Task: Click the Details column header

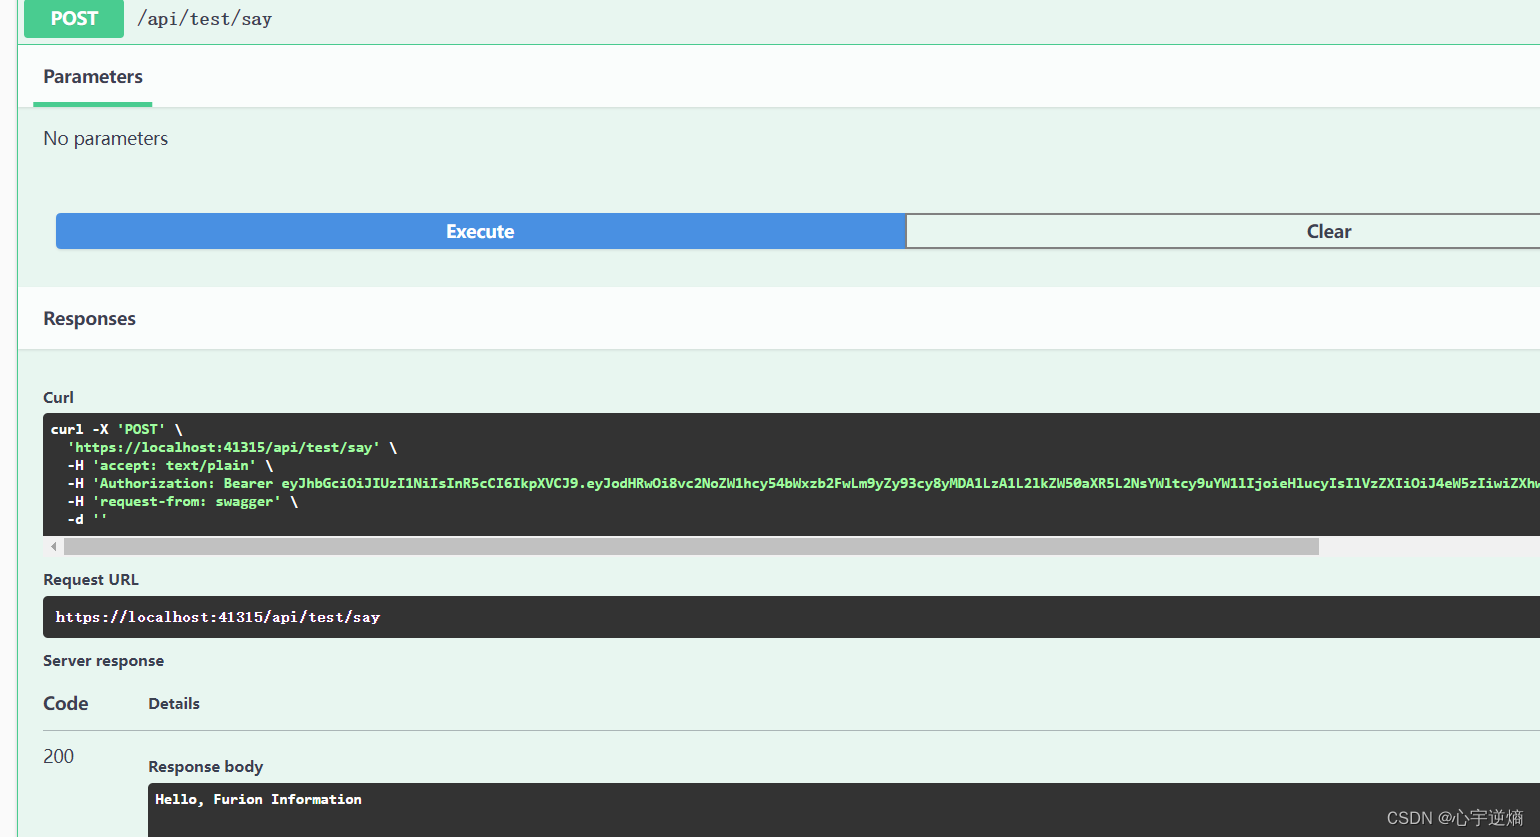Action: click(x=173, y=703)
